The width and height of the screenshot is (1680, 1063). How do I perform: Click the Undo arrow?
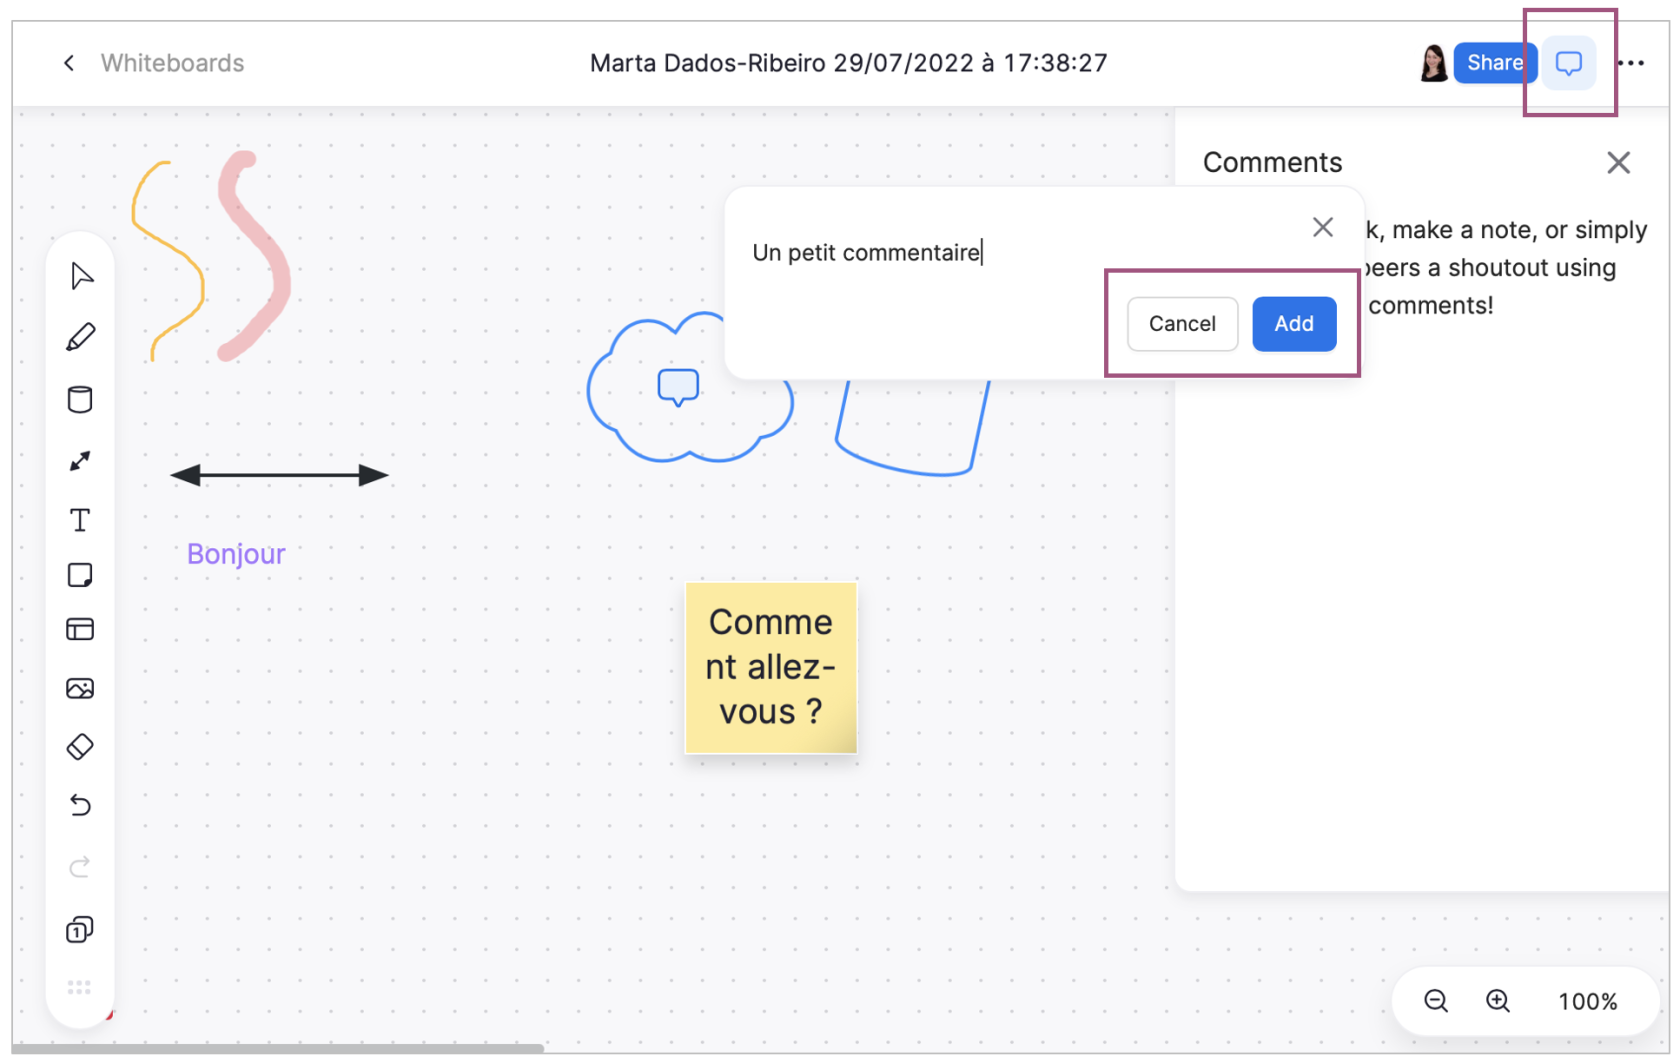80,806
